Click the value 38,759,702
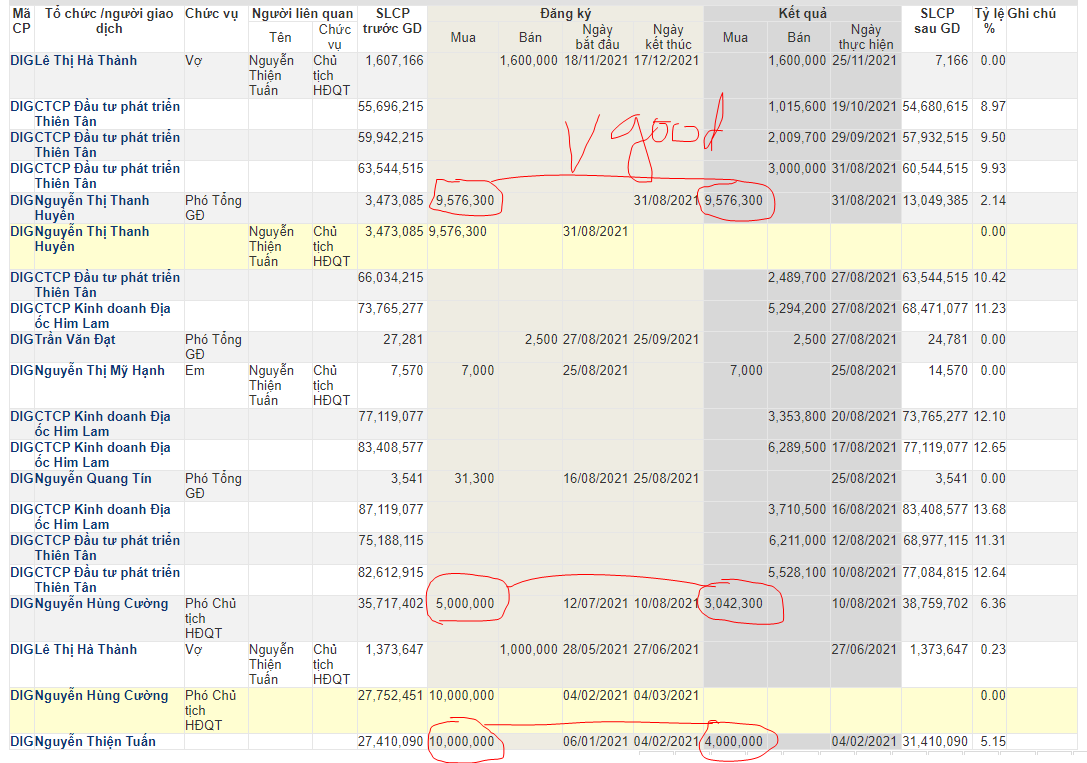Viewport: 1087px width, 763px height. point(935,604)
